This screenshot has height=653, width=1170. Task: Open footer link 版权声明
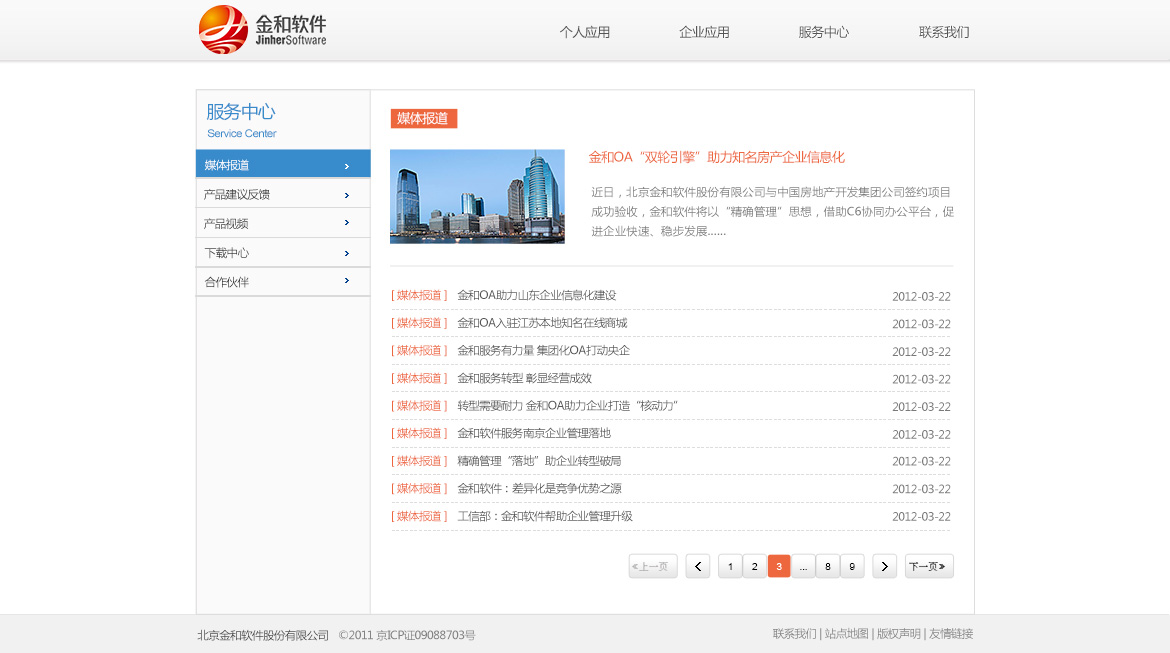point(898,634)
